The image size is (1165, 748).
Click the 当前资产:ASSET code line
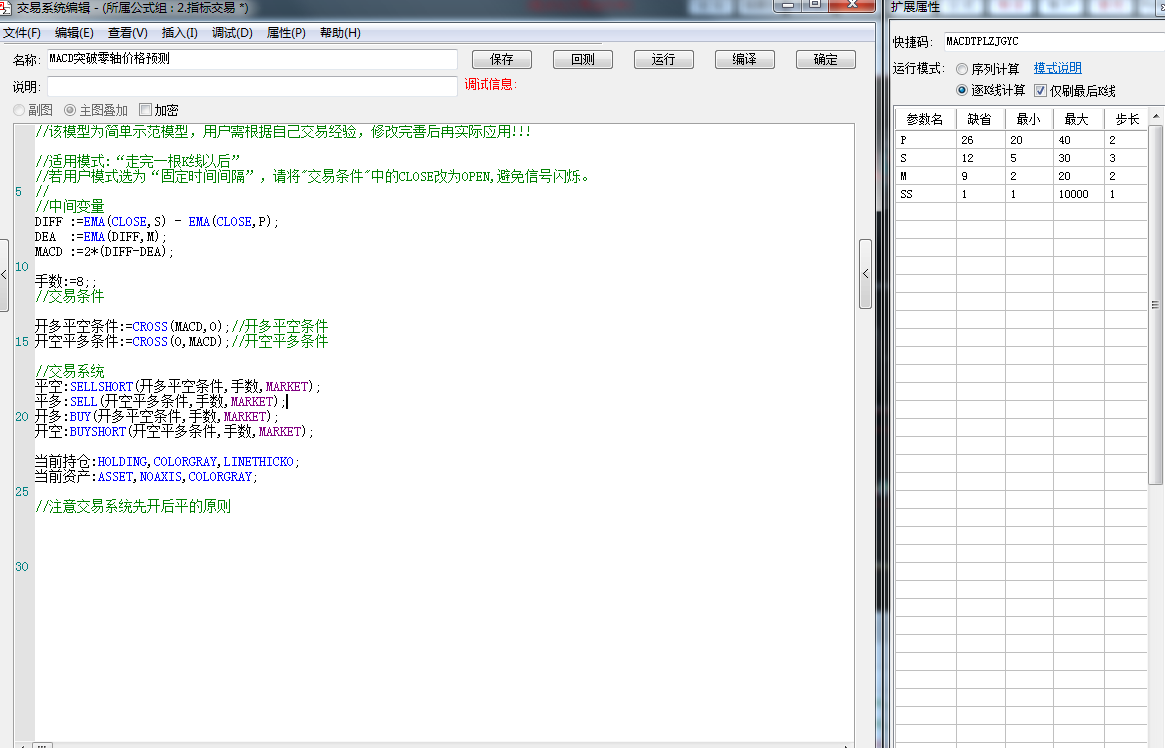tap(146, 477)
